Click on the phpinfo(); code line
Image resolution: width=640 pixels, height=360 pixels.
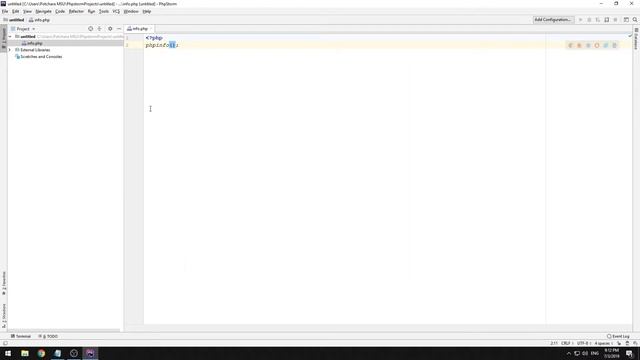[x=162, y=45]
